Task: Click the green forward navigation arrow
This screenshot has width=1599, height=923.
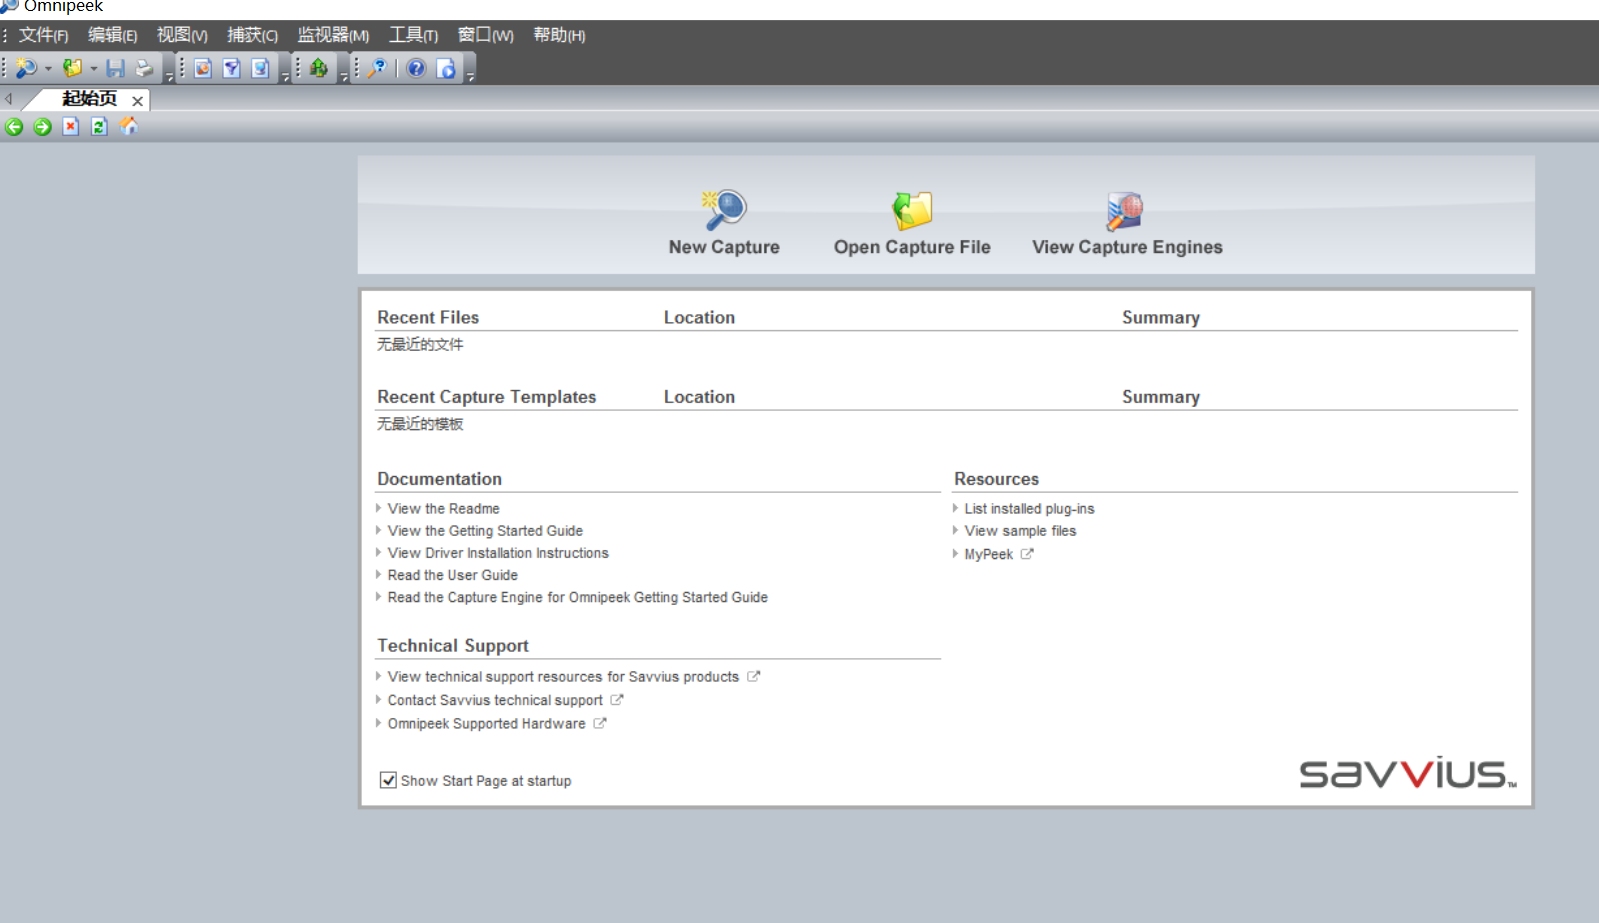Action: coord(42,127)
